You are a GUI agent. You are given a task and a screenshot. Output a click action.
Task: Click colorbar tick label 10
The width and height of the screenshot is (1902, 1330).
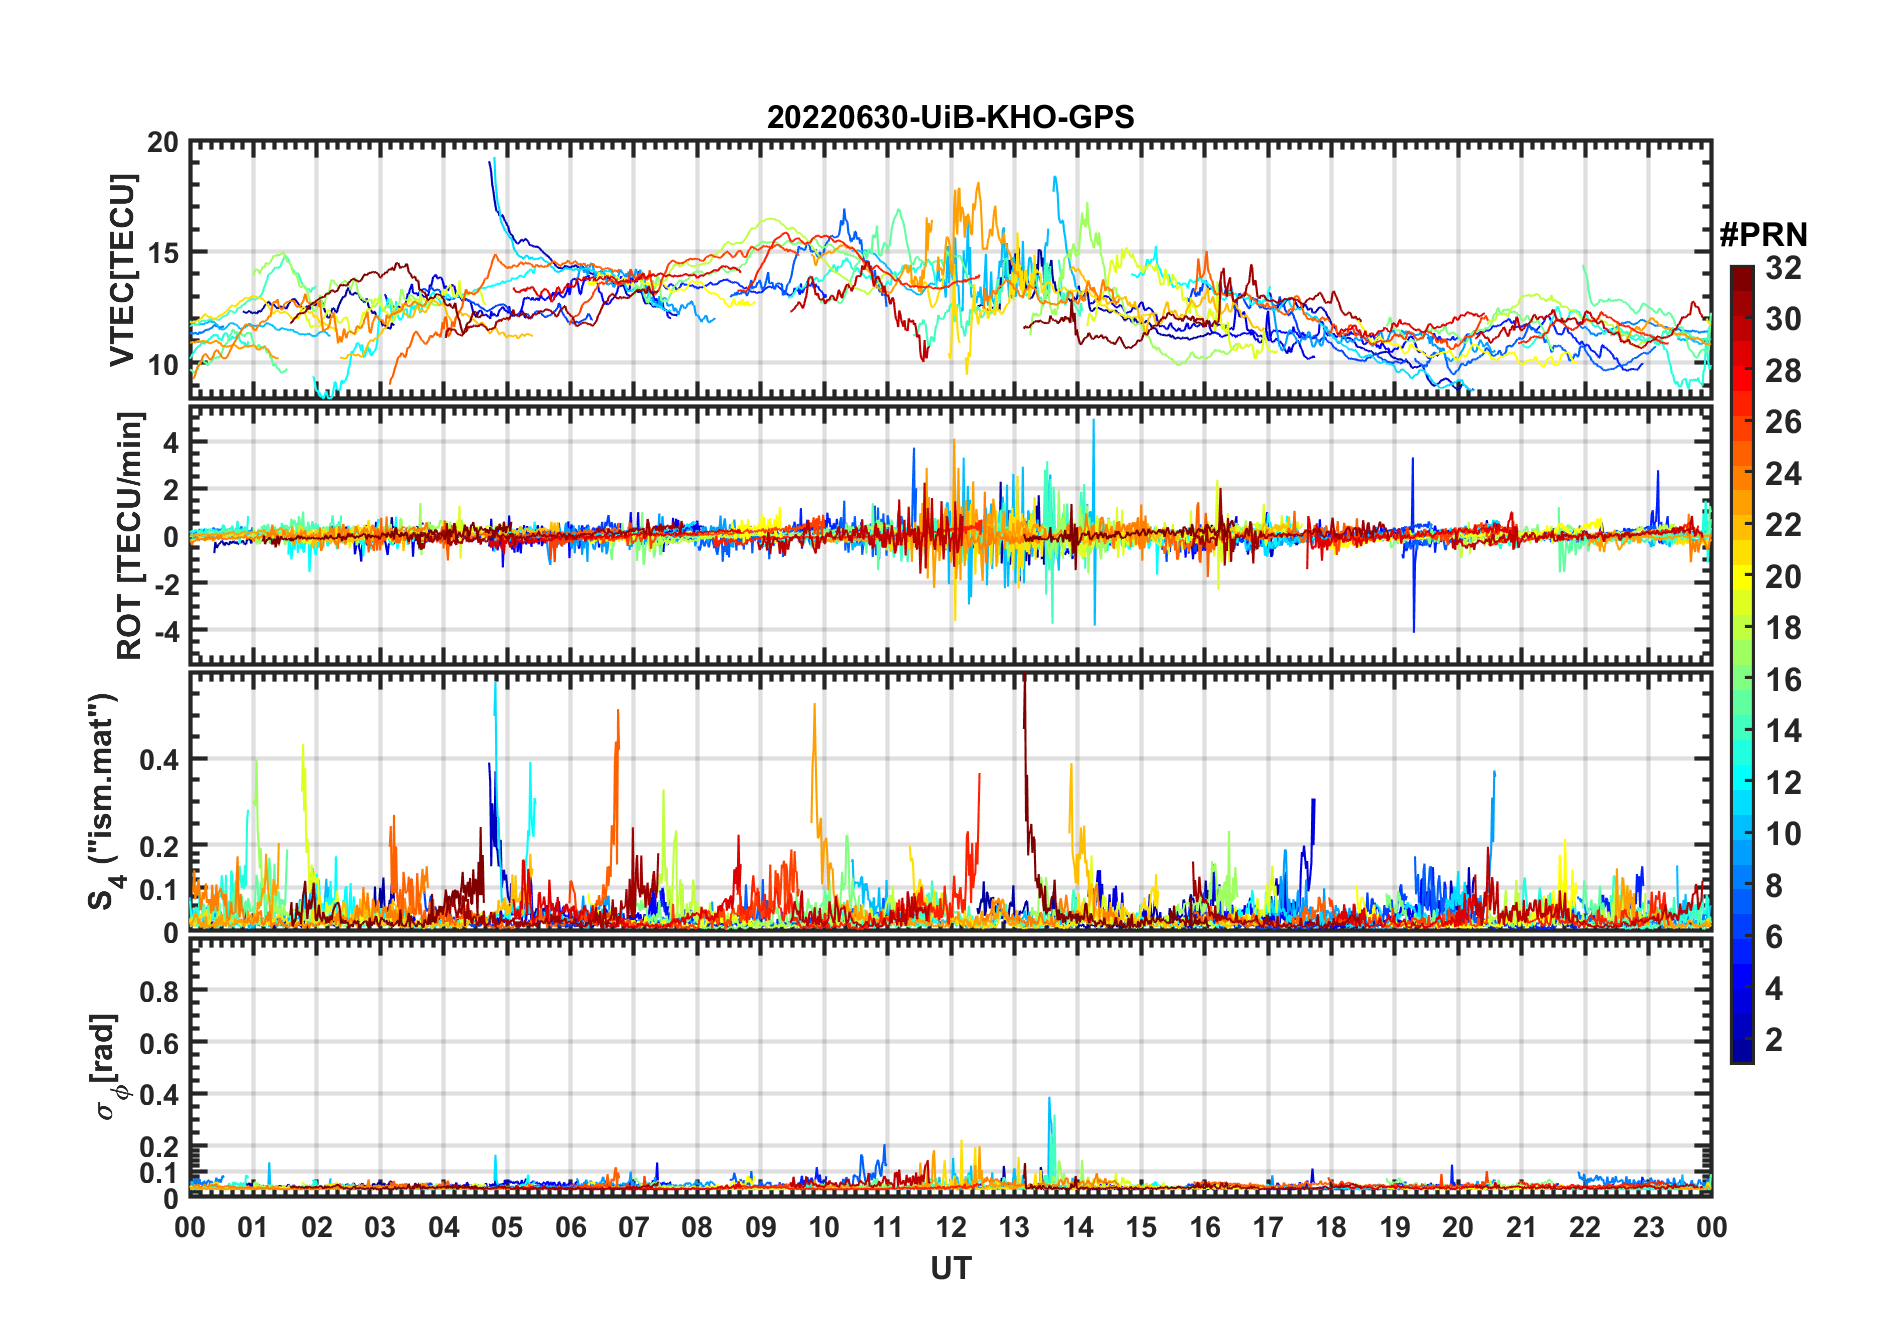(1783, 834)
